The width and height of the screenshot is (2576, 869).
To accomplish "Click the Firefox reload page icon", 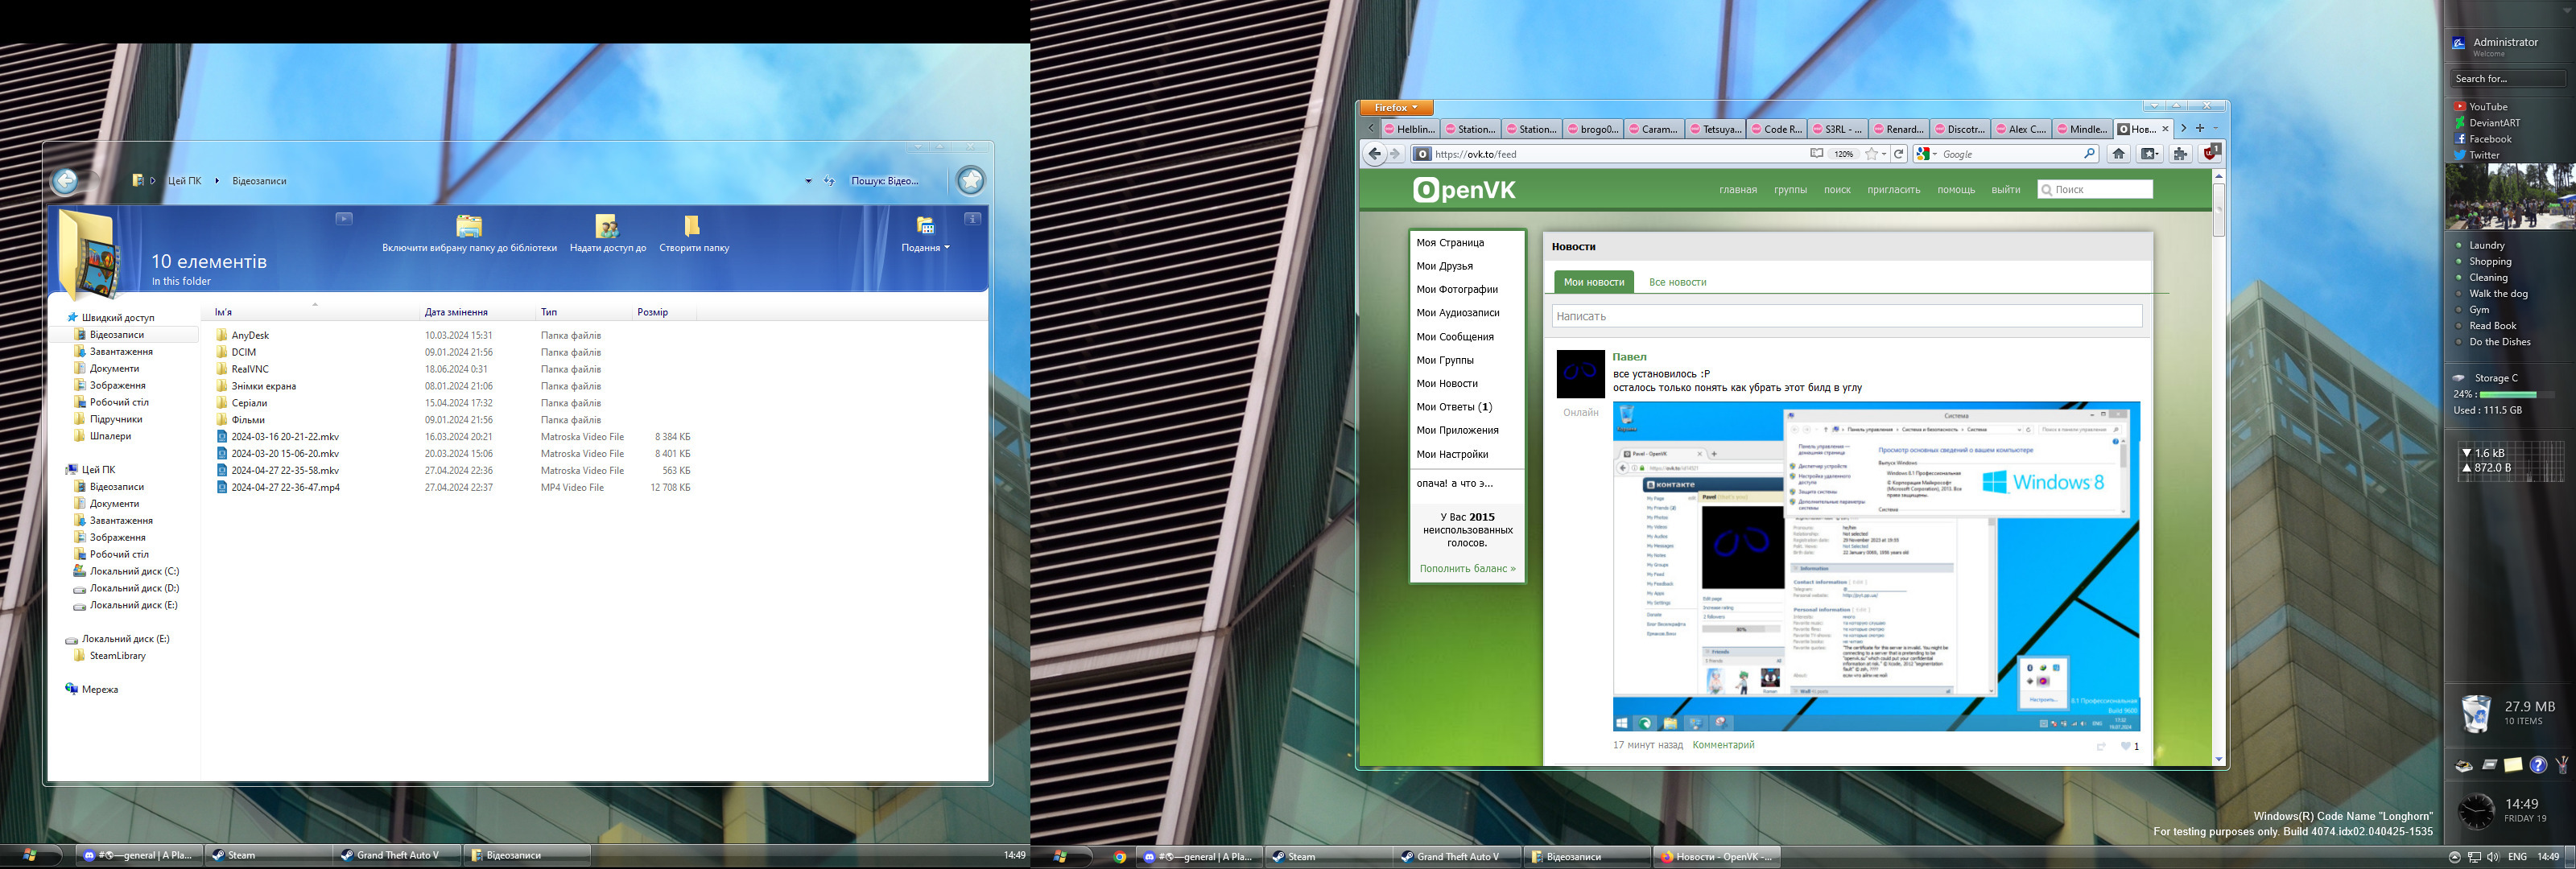I will pos(1898,154).
